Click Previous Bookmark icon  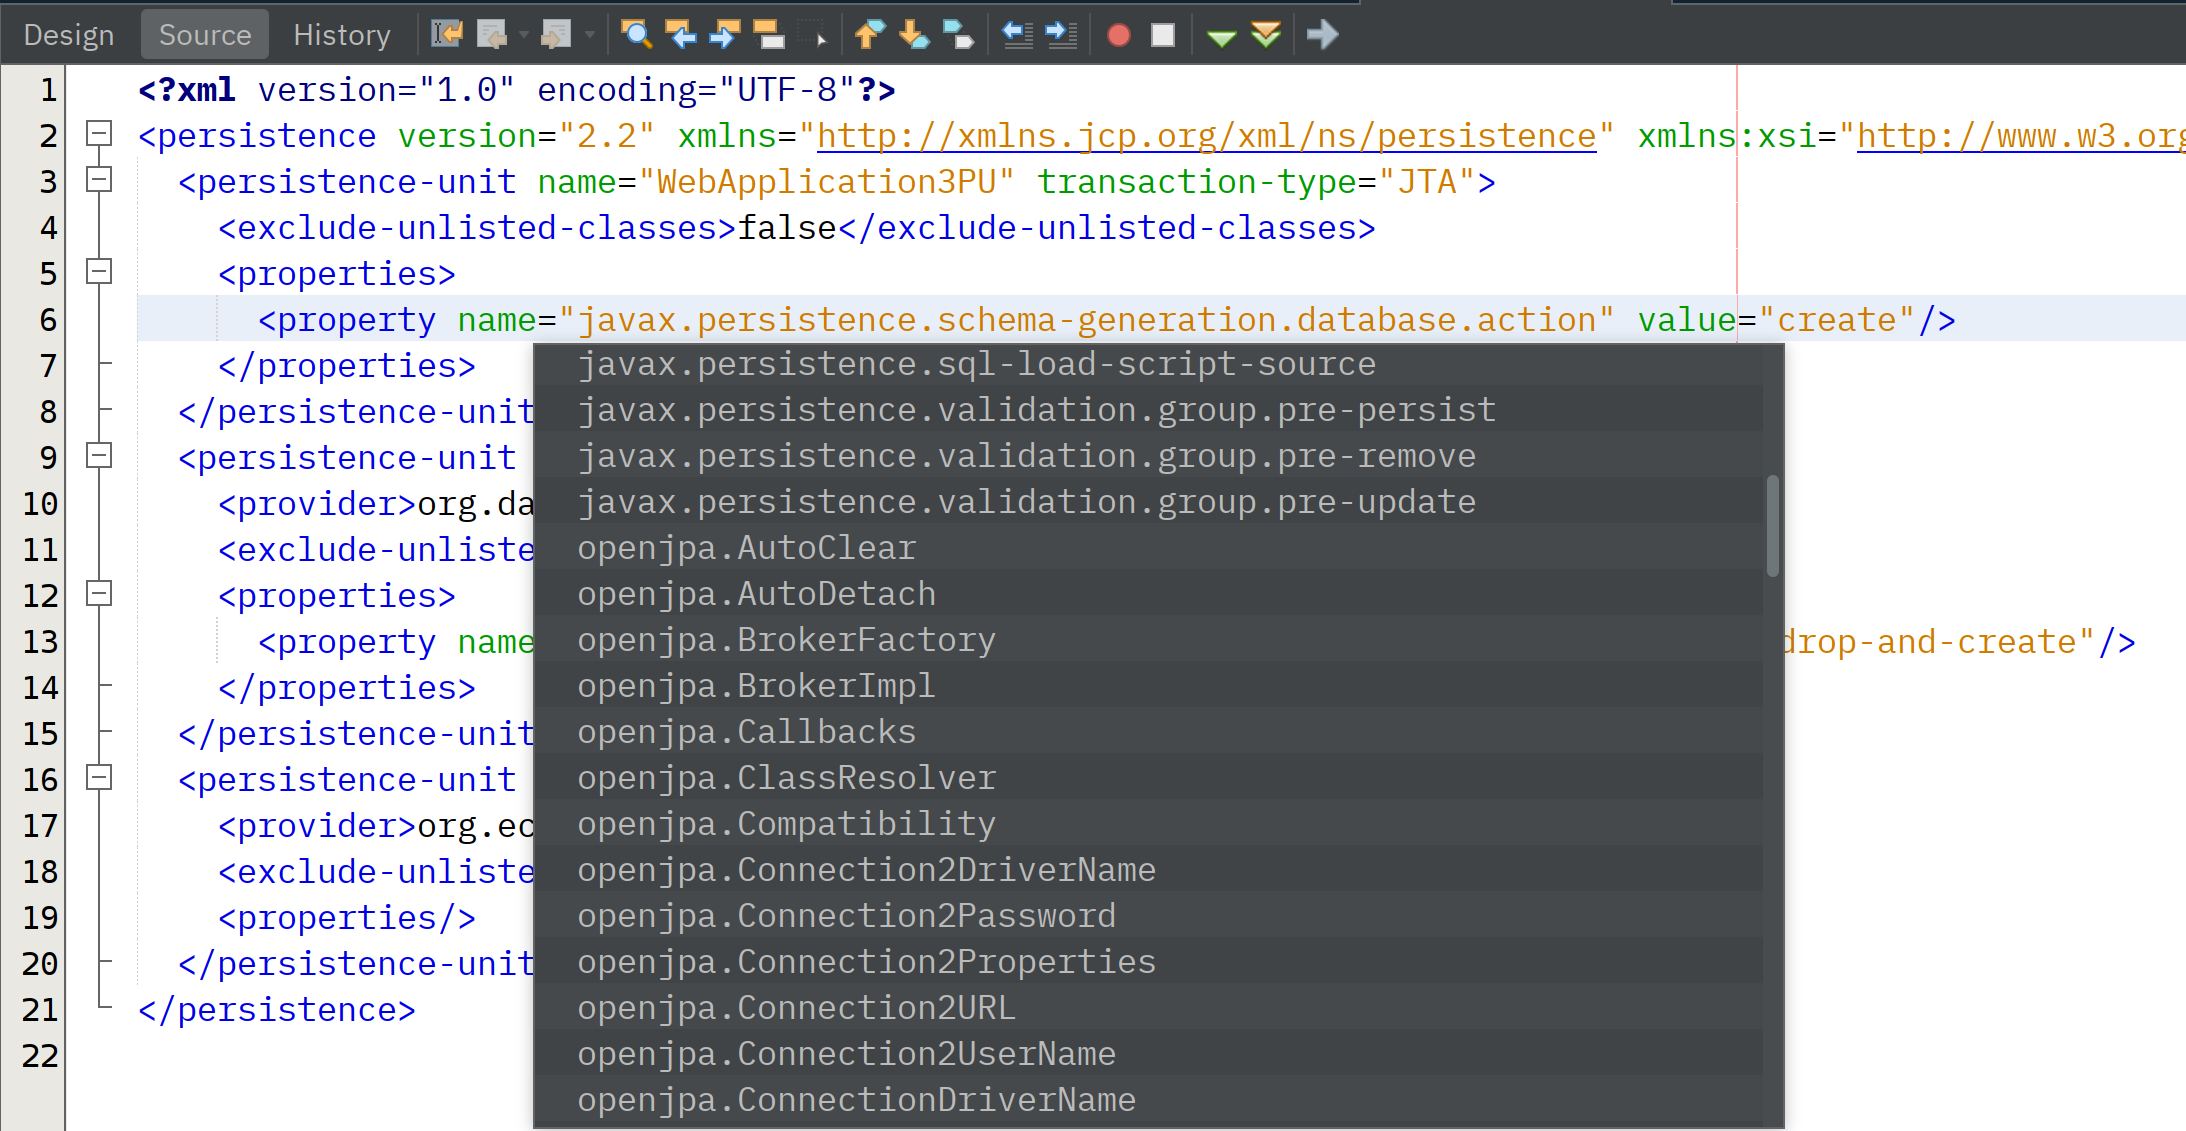click(869, 35)
